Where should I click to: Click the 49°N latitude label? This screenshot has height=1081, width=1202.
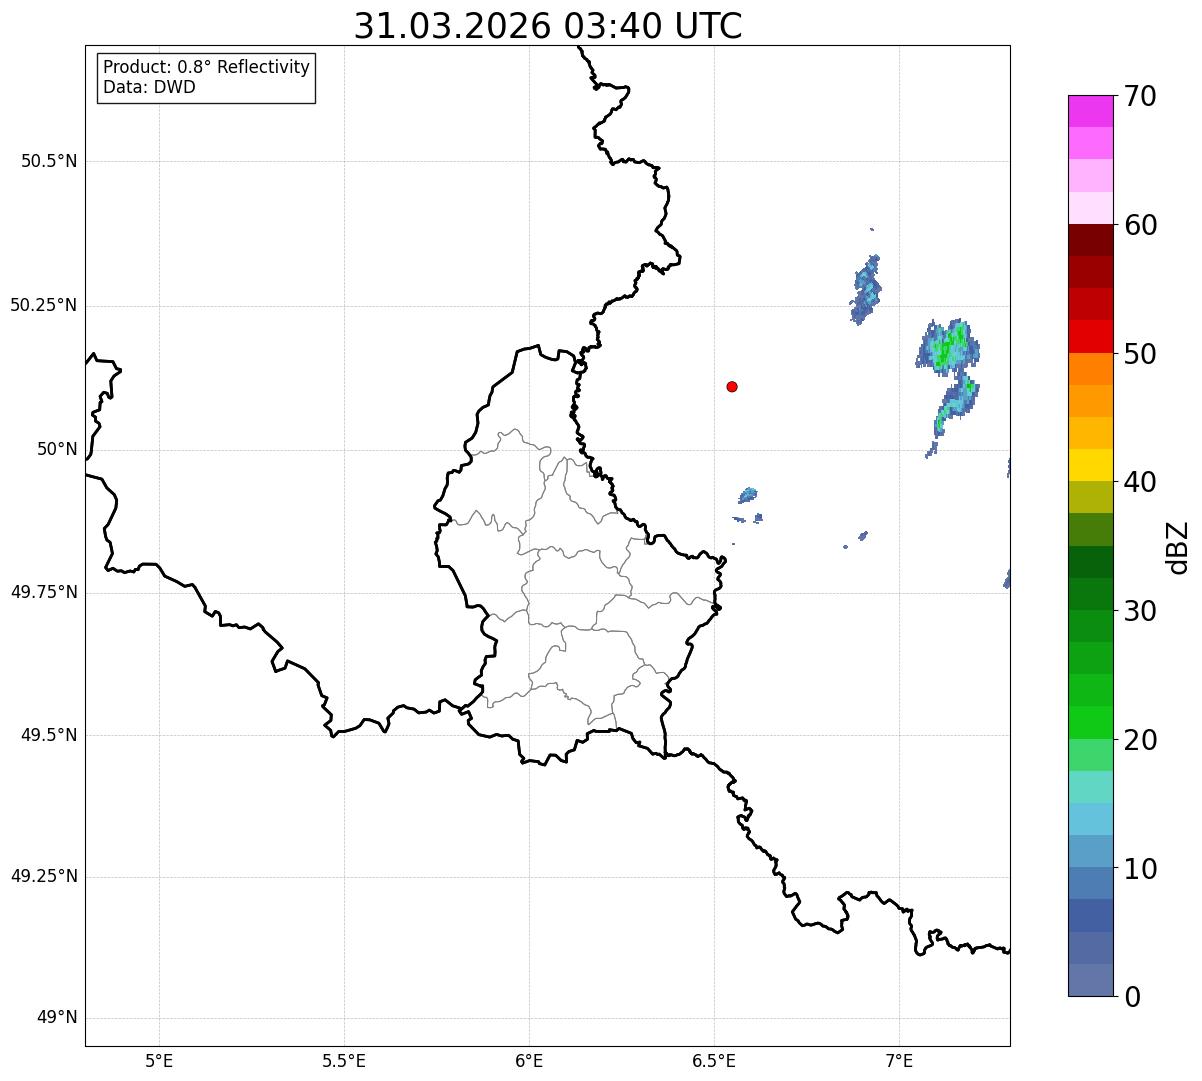point(57,1017)
